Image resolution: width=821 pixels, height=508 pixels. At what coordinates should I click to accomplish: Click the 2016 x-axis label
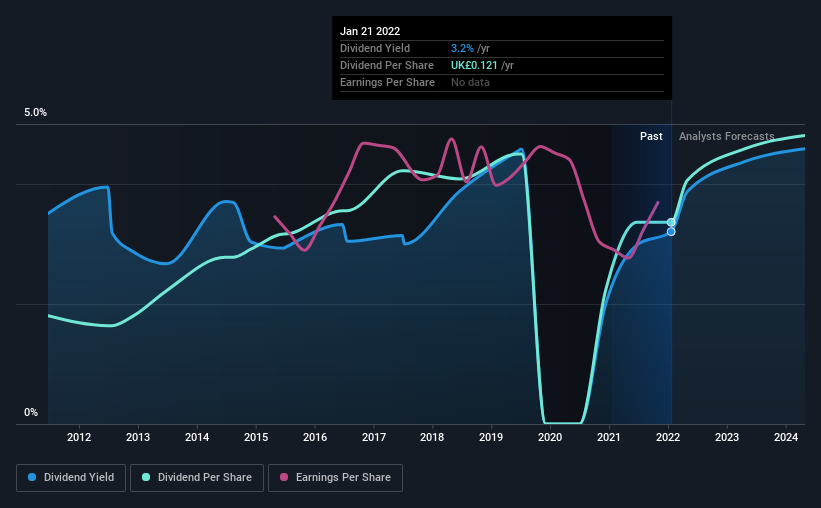[315, 437]
